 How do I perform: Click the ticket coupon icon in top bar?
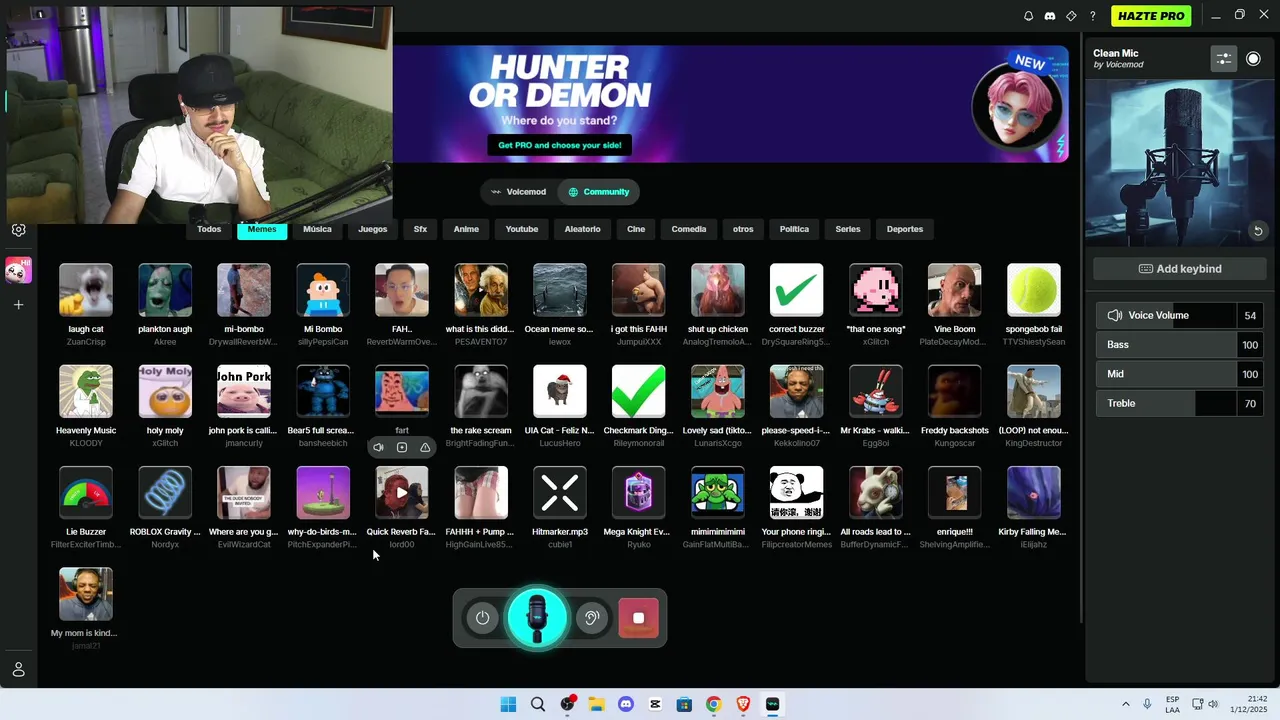tap(1071, 16)
